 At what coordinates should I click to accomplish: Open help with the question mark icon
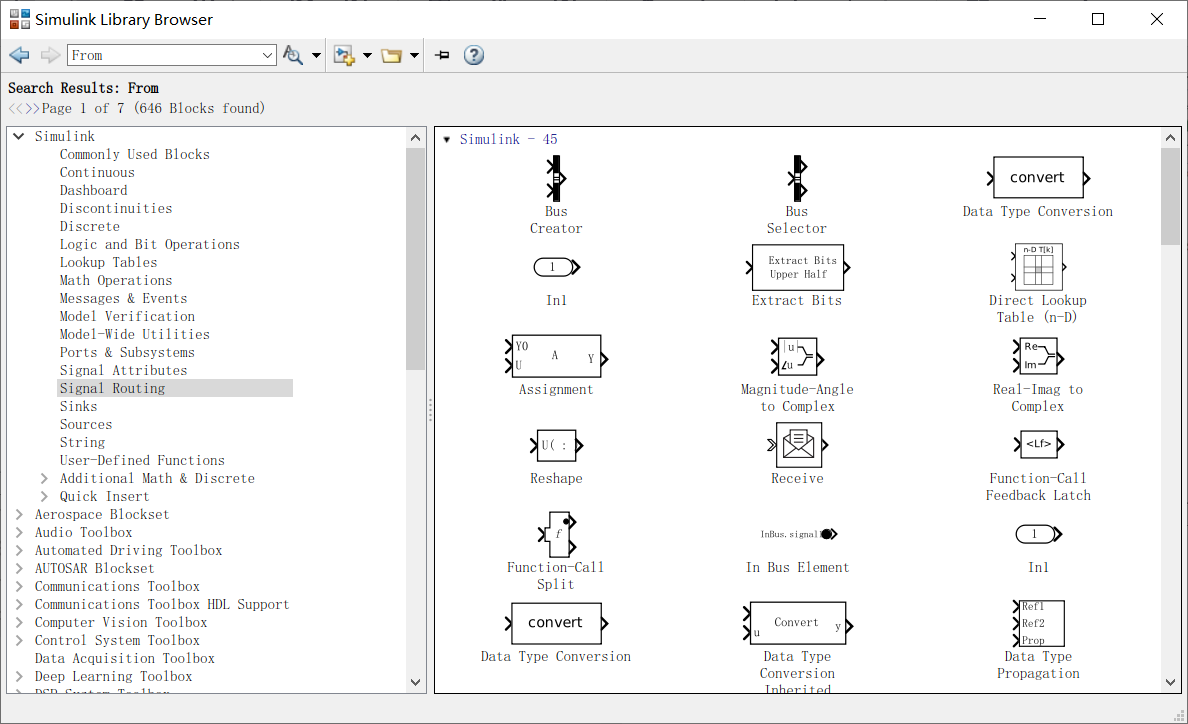(474, 55)
